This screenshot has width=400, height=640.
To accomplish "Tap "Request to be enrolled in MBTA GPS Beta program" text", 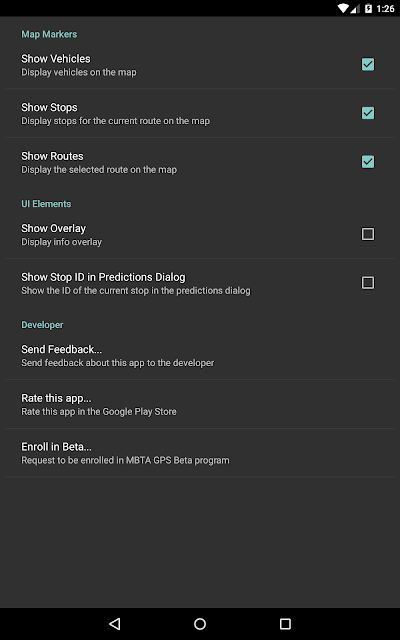I will coord(125,460).
